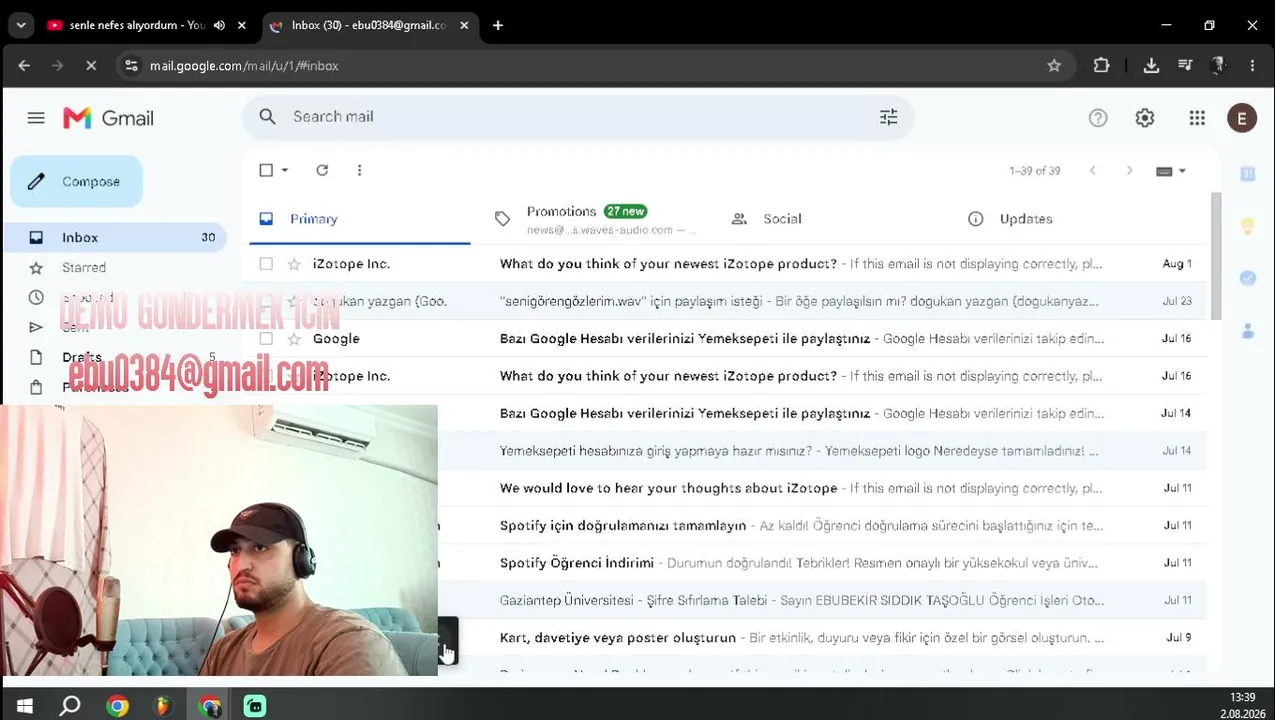Viewport: 1275px width, 720px height.
Task: Open Chrome tab search dropdown
Action: point(21,25)
